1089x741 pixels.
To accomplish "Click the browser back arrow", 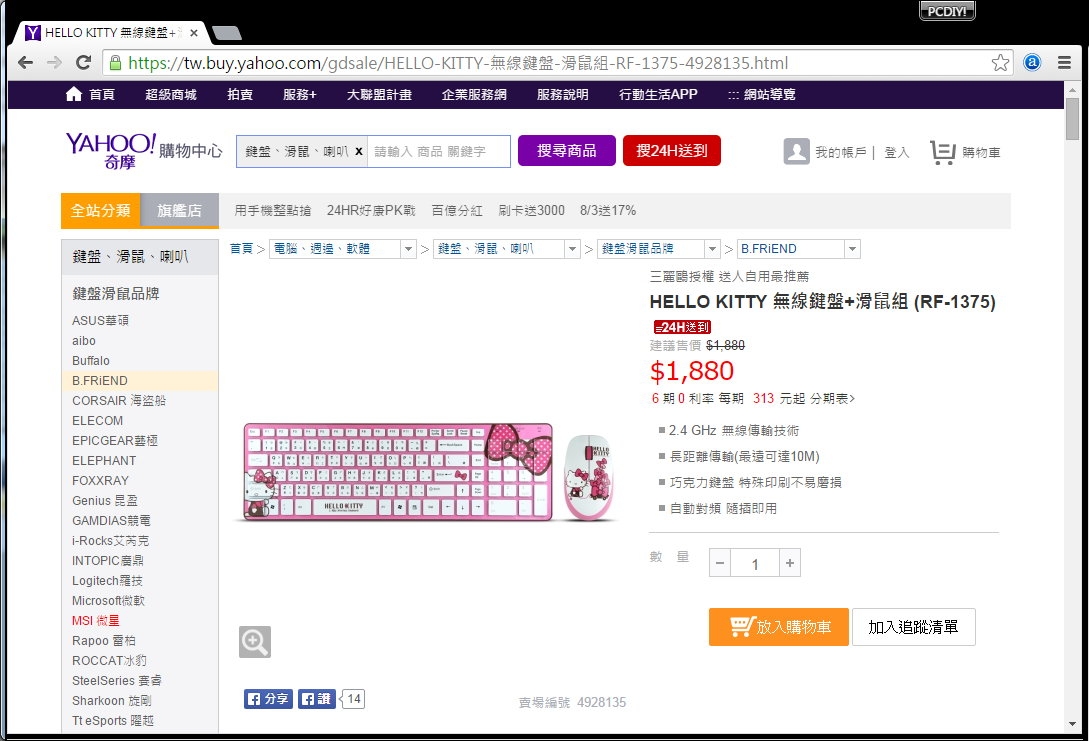I will click(x=25, y=63).
